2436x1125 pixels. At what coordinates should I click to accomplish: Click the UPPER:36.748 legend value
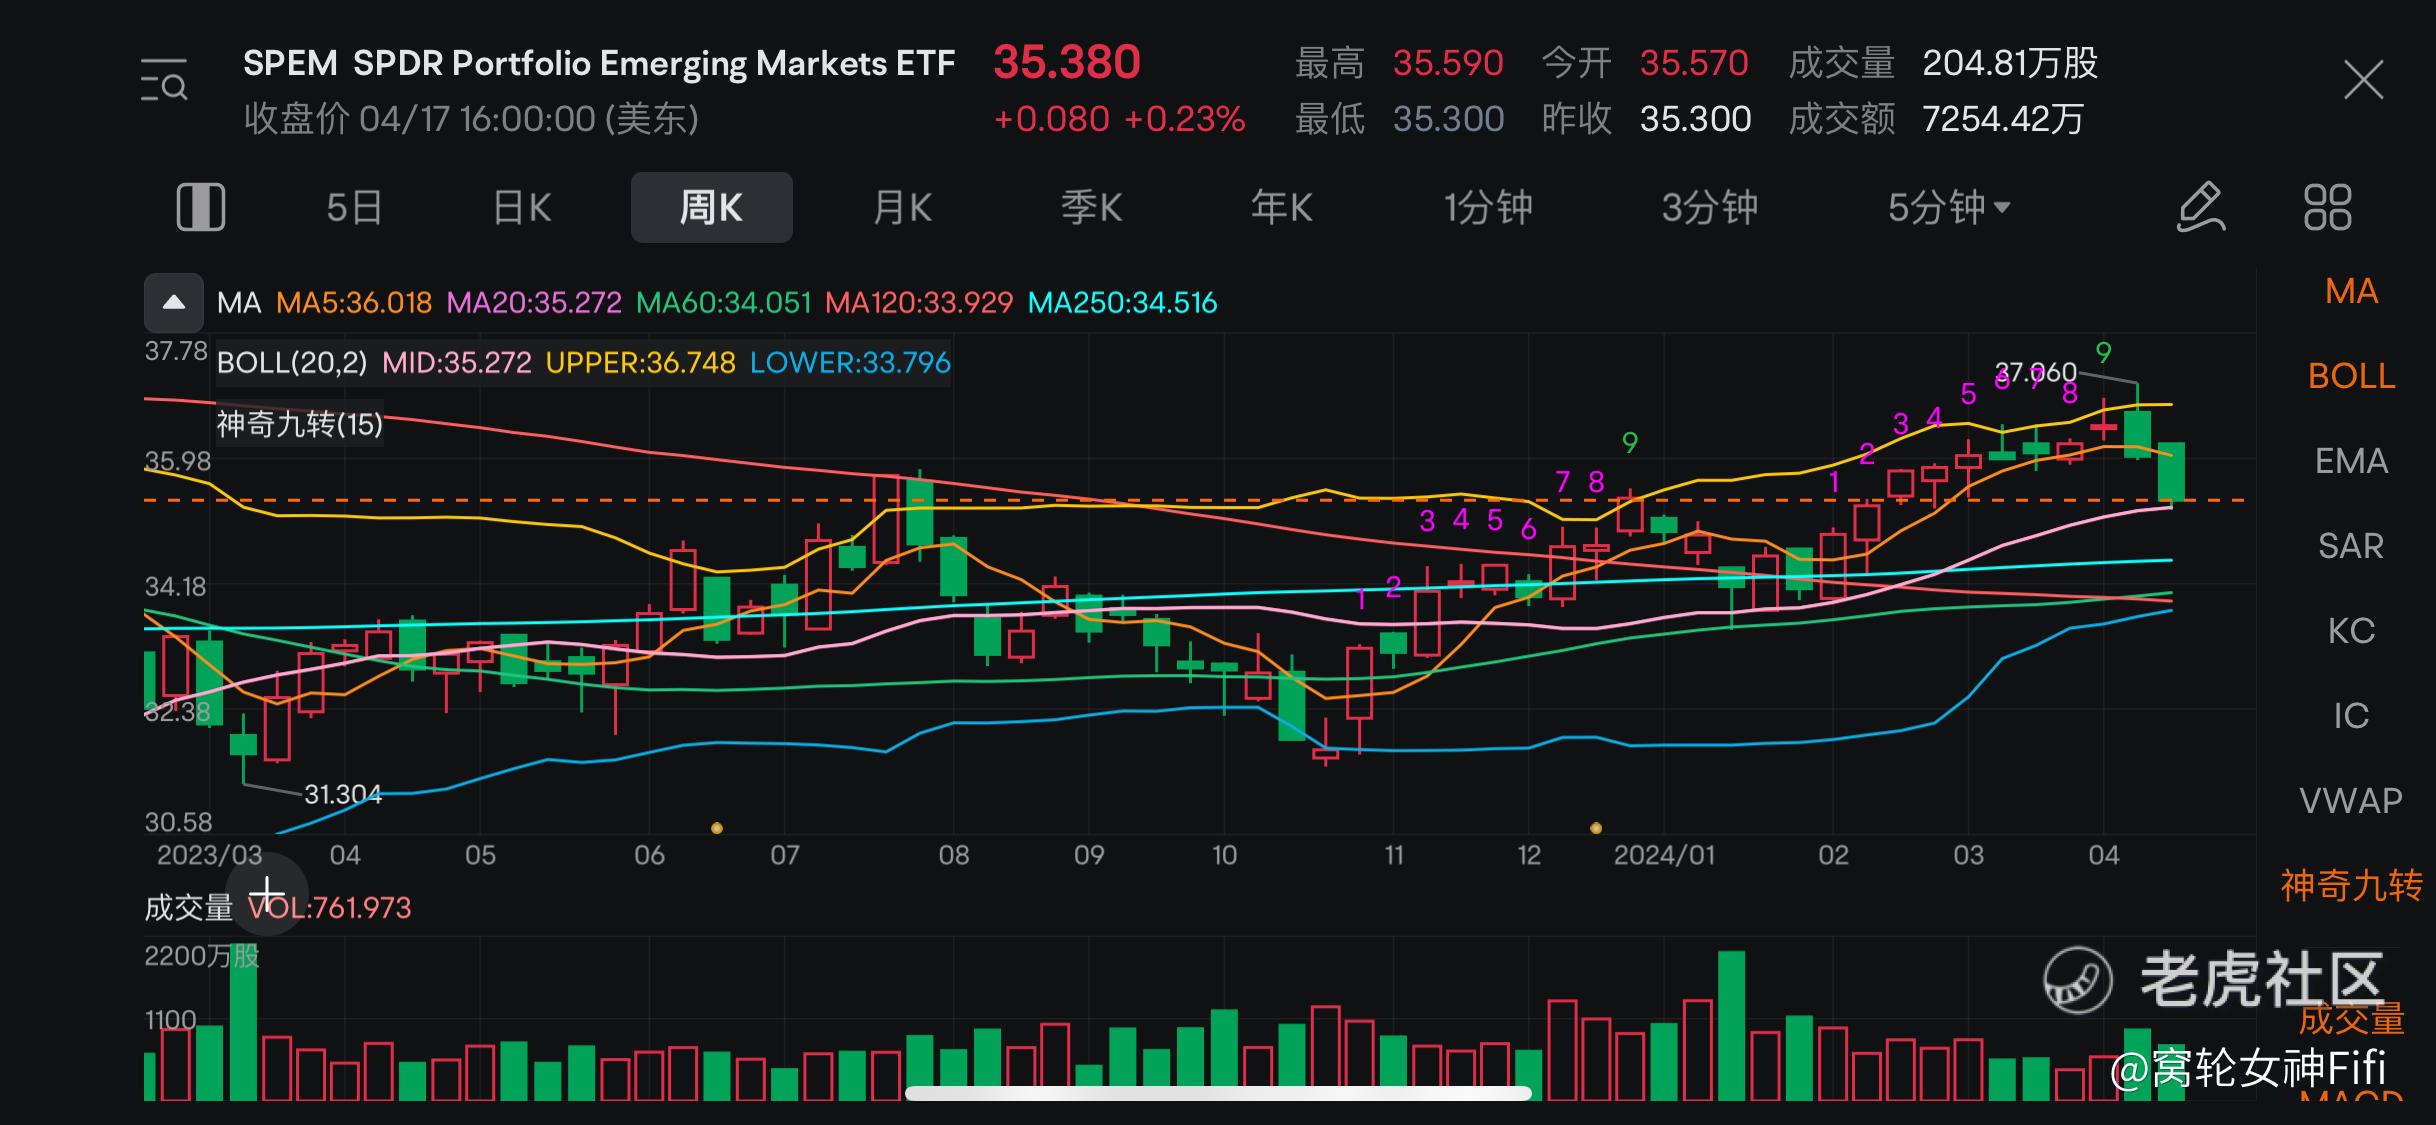coord(641,362)
